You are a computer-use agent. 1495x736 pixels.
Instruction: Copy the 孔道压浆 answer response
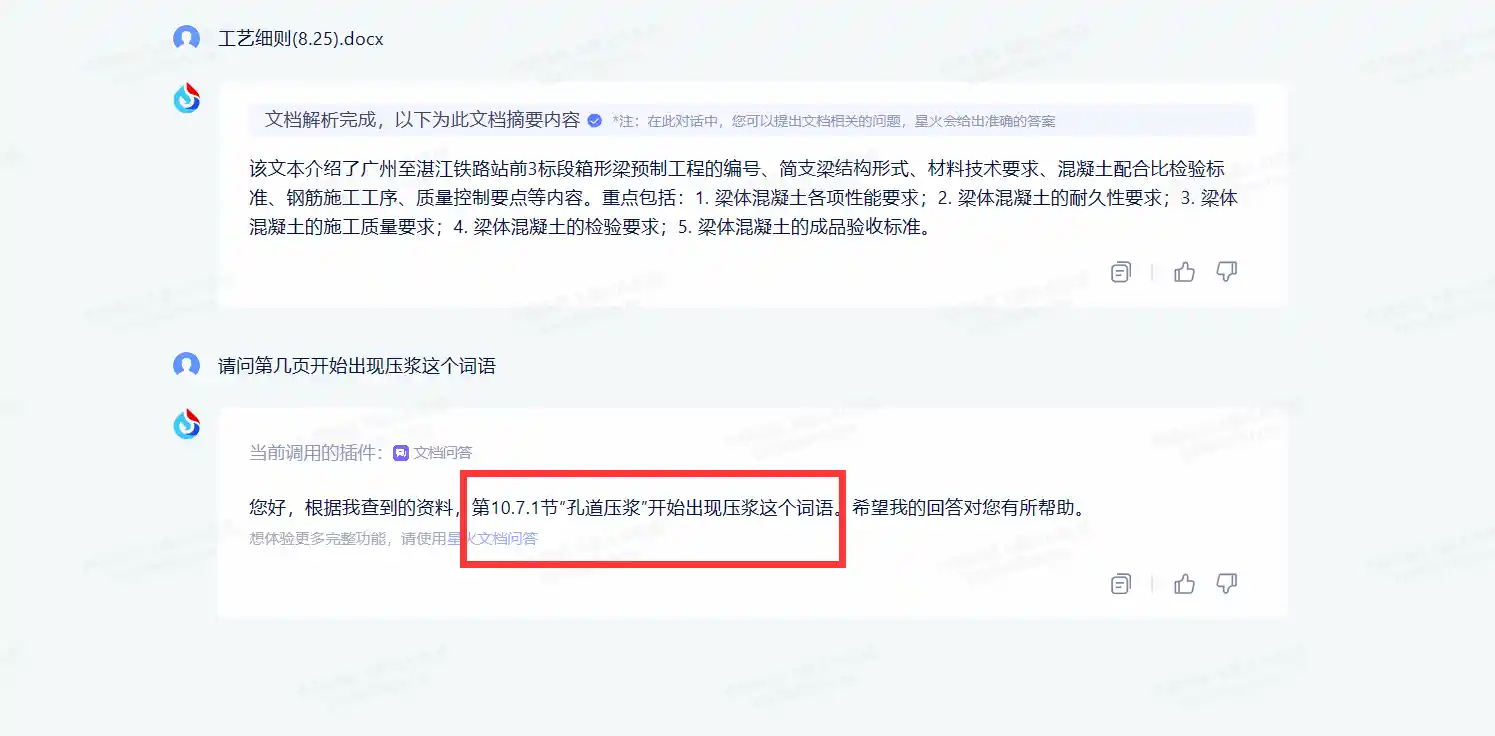click(x=1121, y=584)
